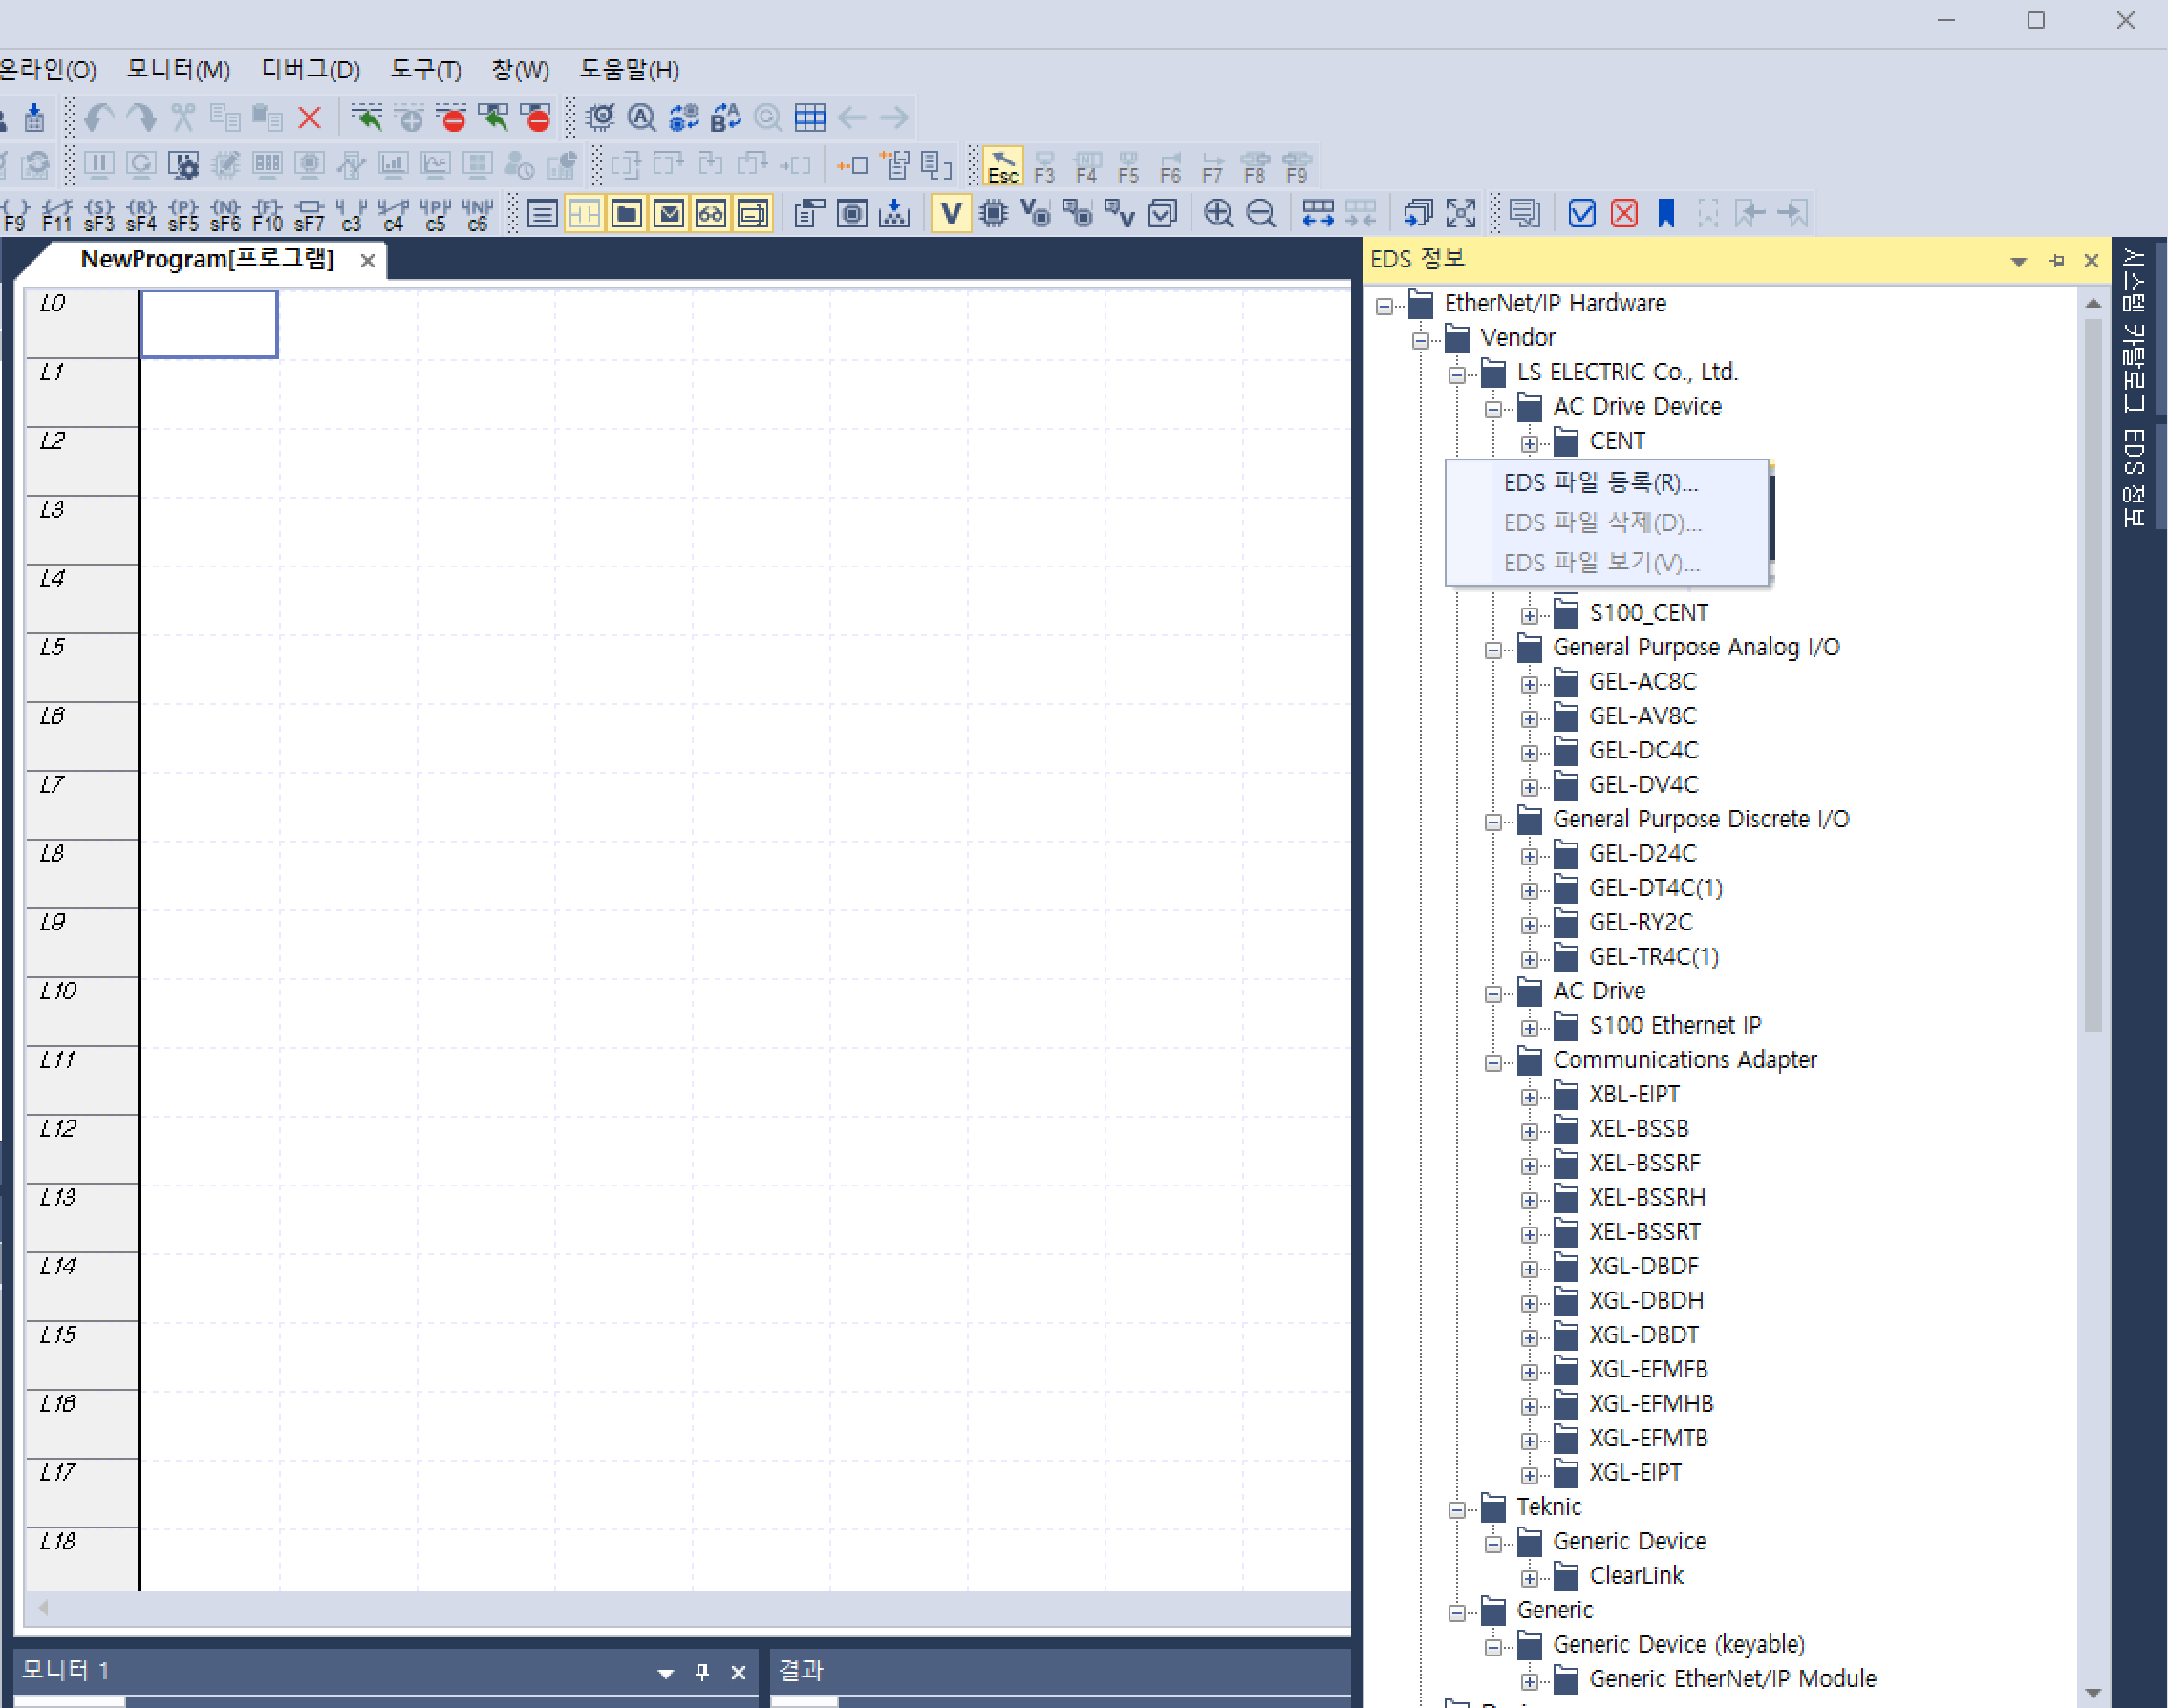Viewport: 2168px width, 1708px height.
Task: Select EDS 파일 등록(R) context menu item
Action: pos(1600,483)
